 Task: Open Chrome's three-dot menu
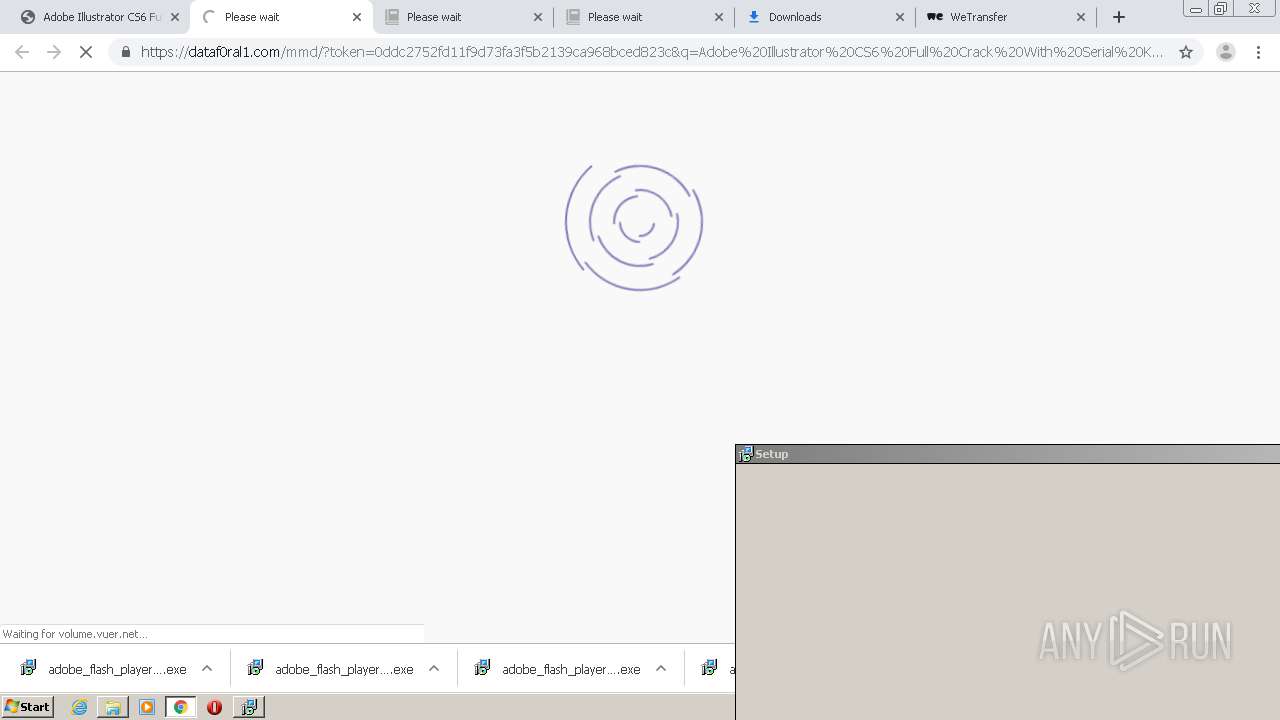(1259, 52)
